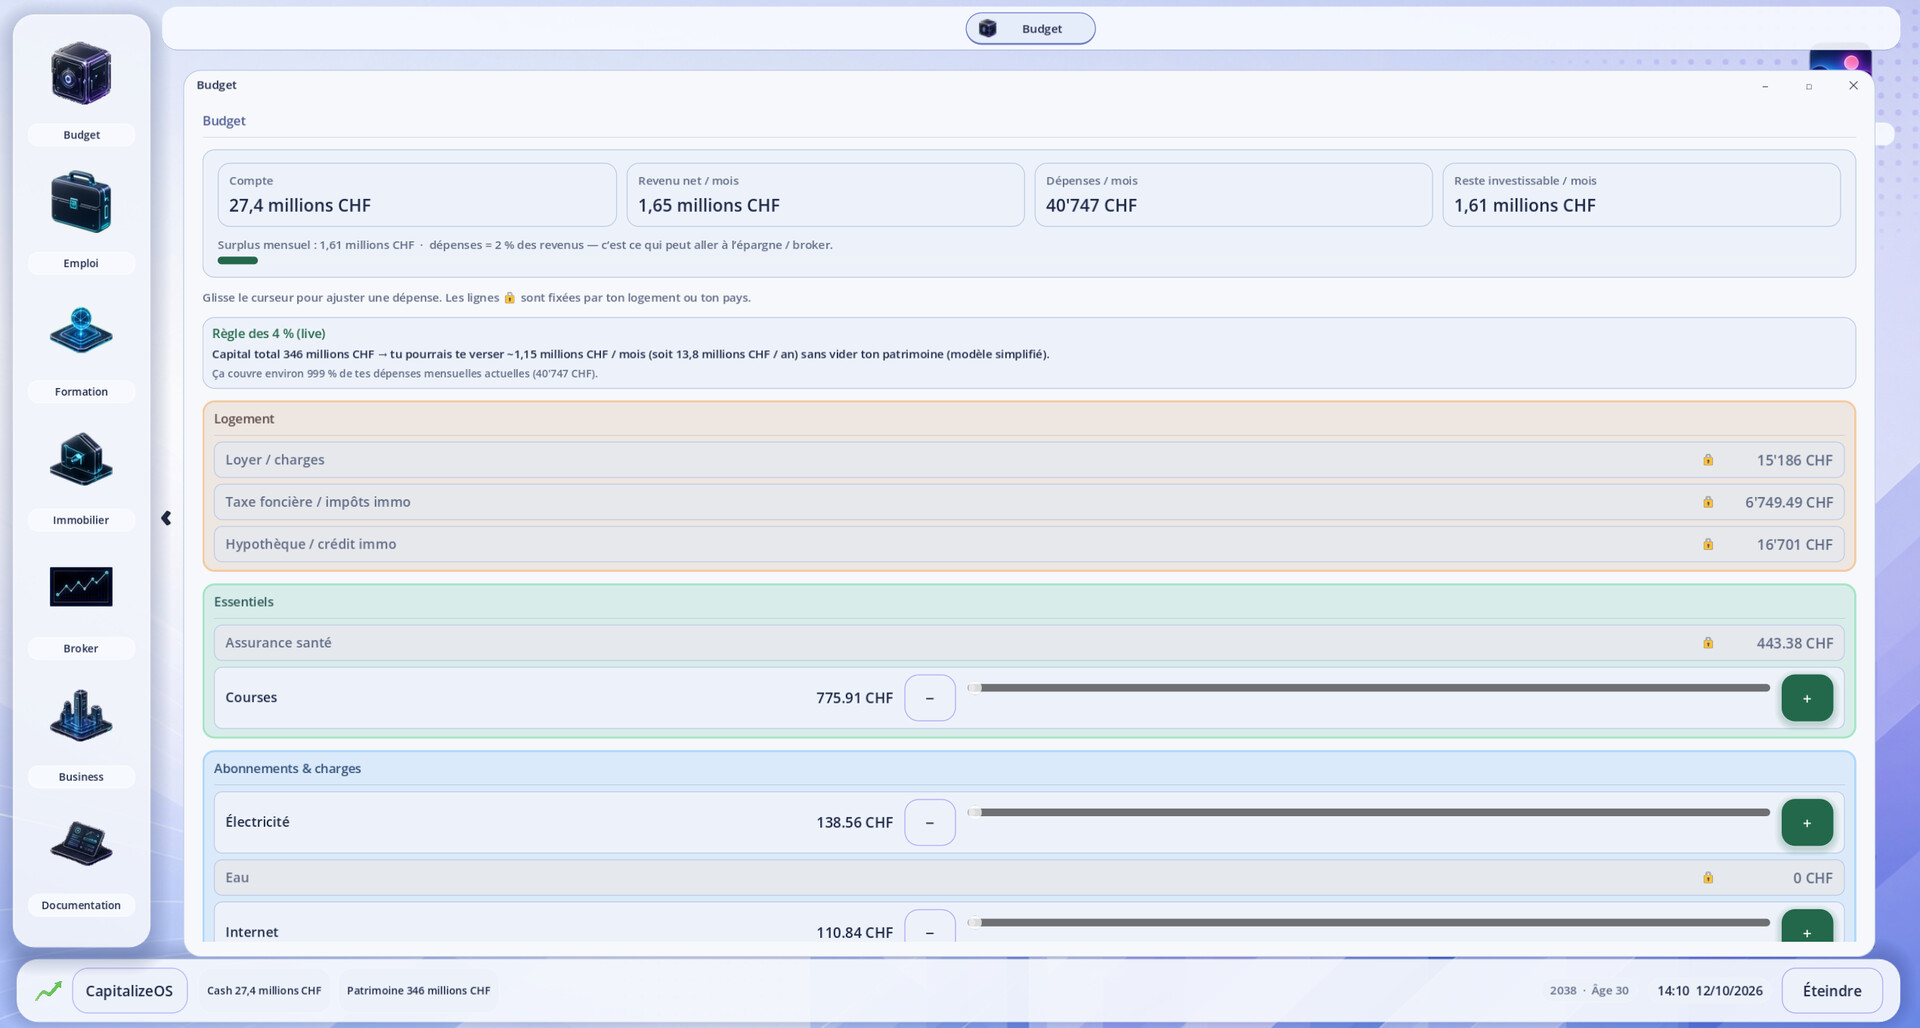
Task: Click the CapitalizeOS start button
Action: 129,991
